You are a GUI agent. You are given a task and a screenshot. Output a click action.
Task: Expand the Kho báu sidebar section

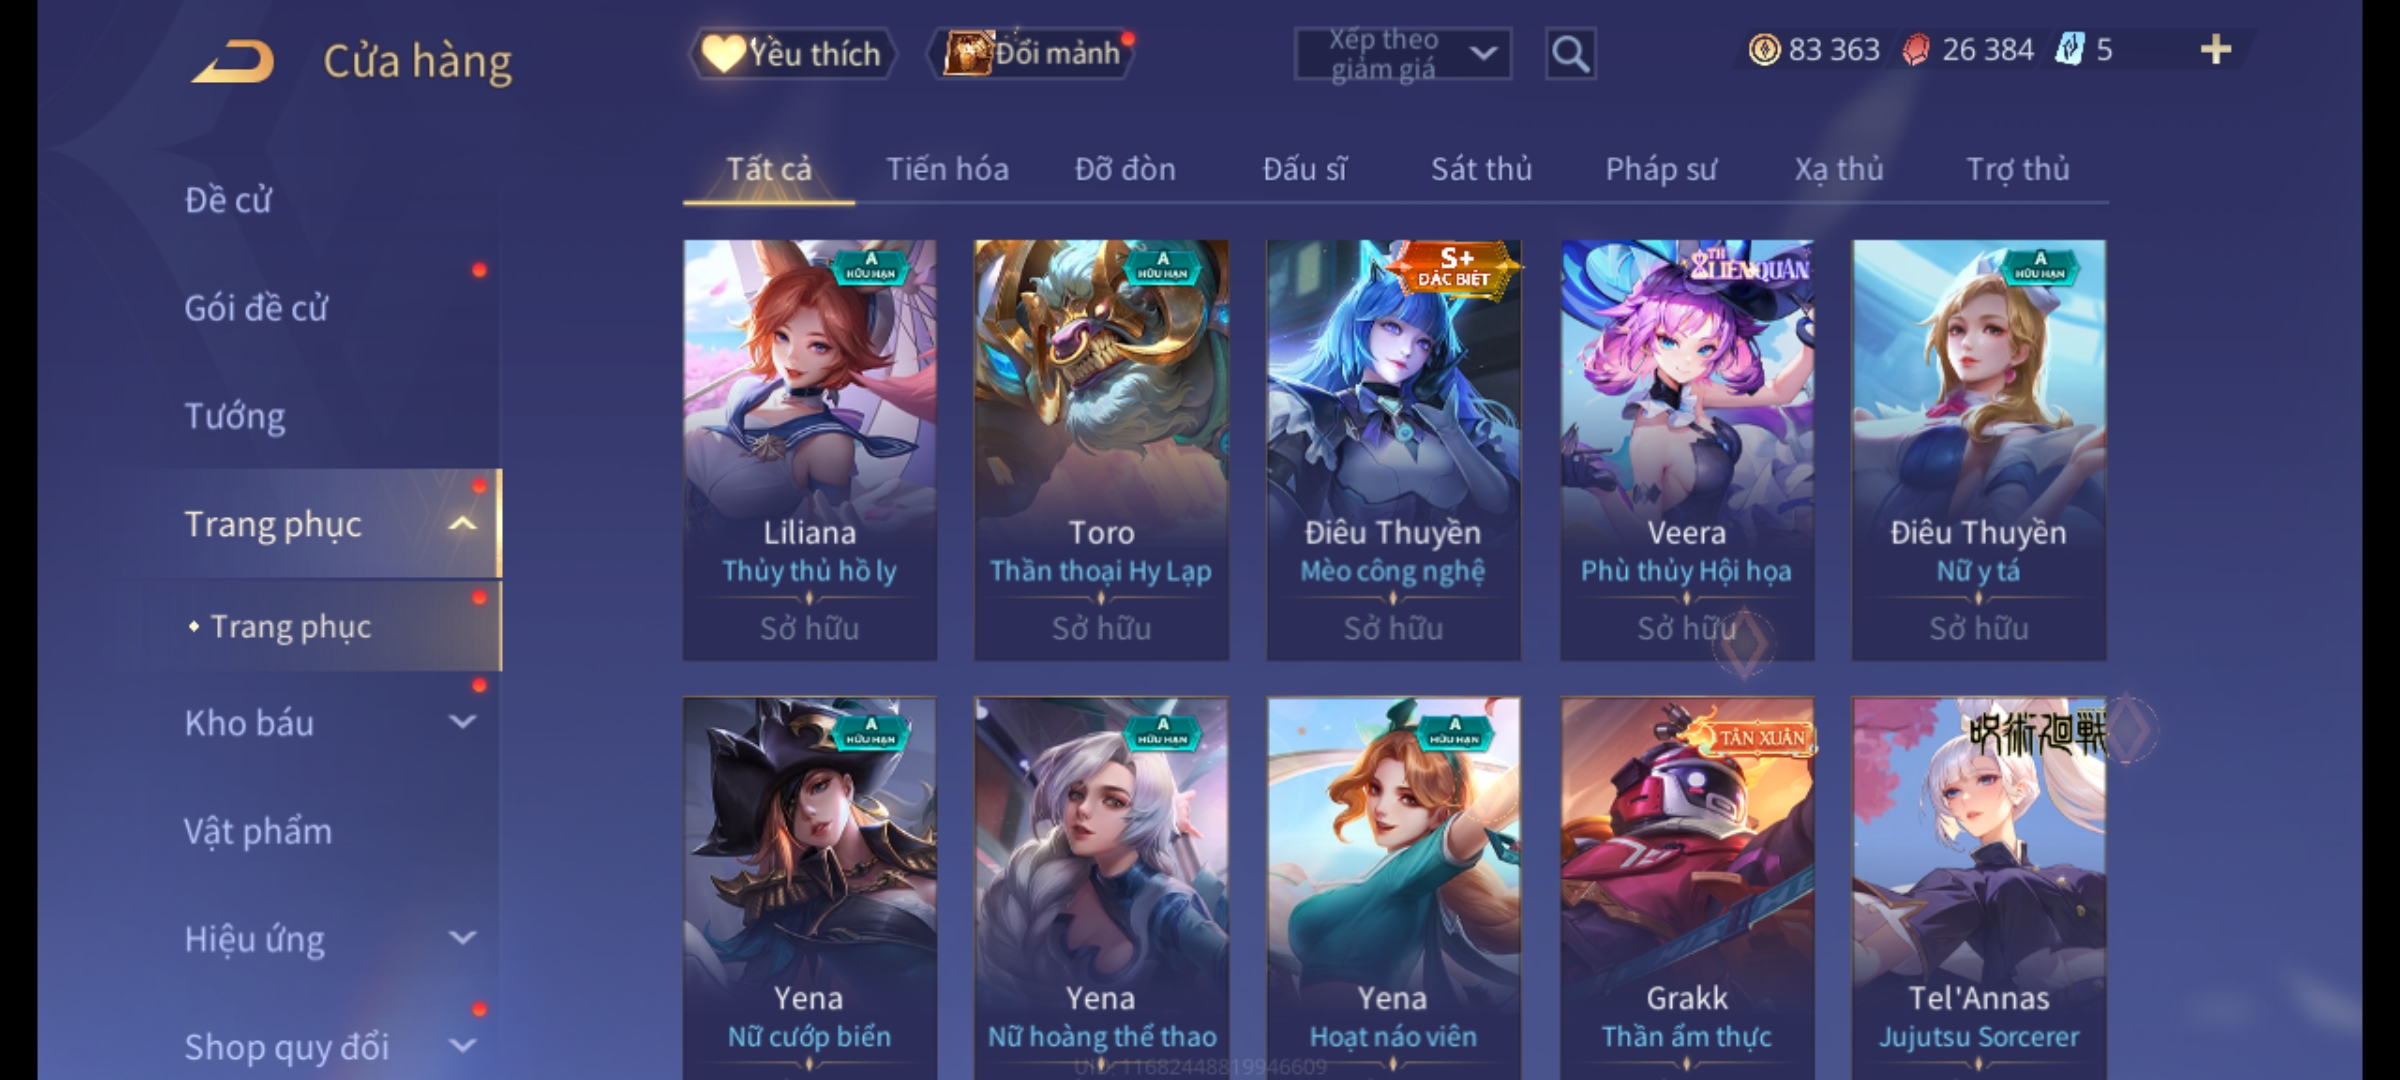click(462, 722)
